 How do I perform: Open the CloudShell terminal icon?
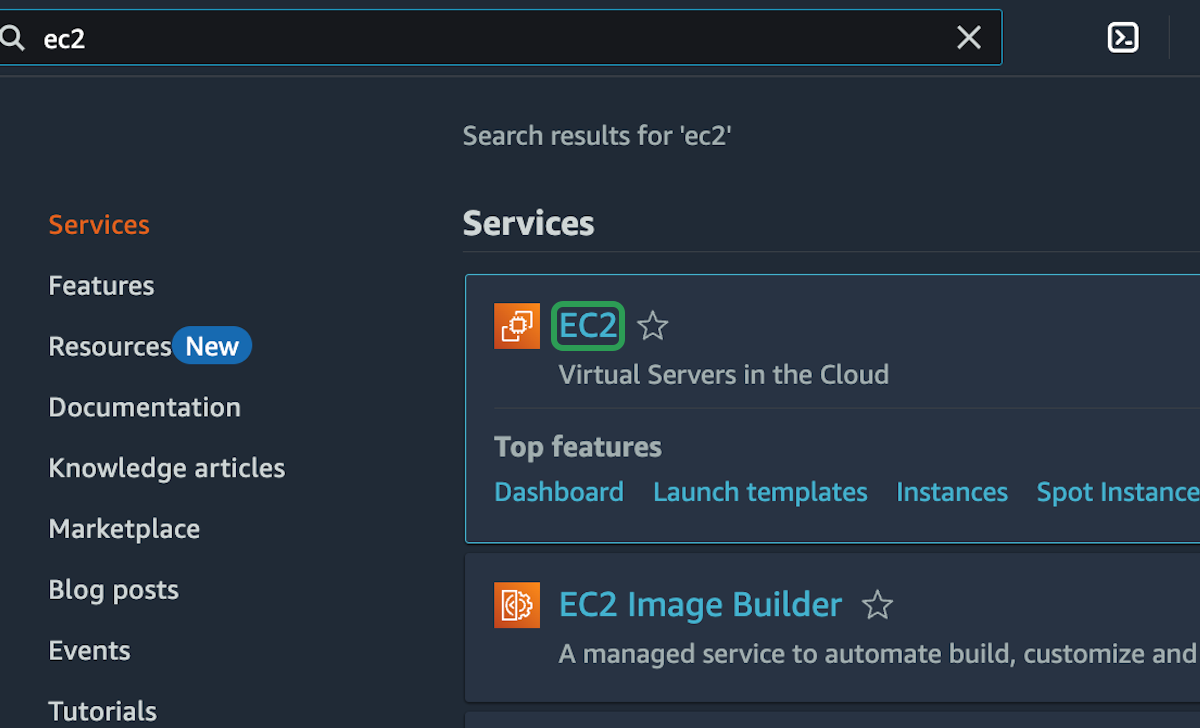pos(1123,38)
